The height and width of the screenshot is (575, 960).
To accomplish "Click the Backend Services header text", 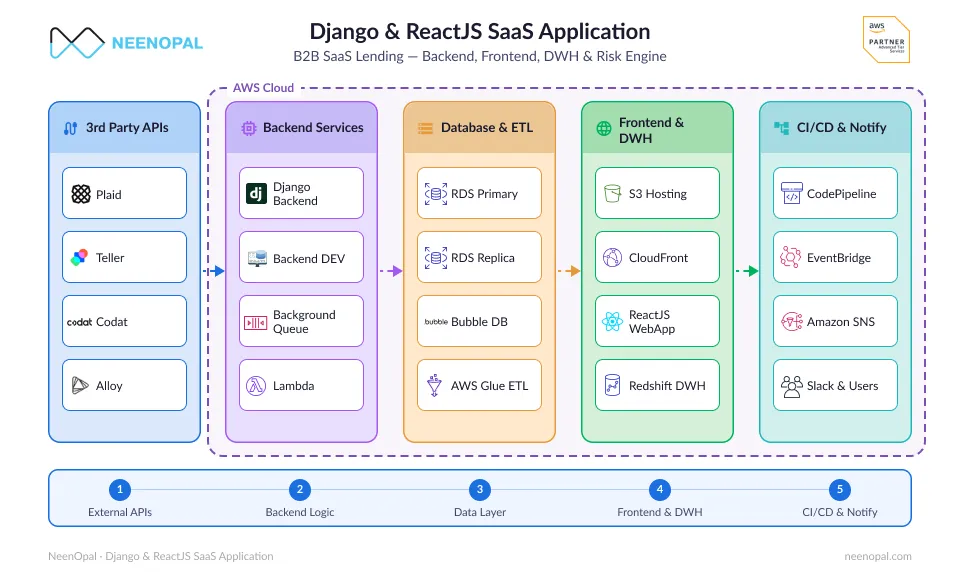I will [x=313, y=127].
